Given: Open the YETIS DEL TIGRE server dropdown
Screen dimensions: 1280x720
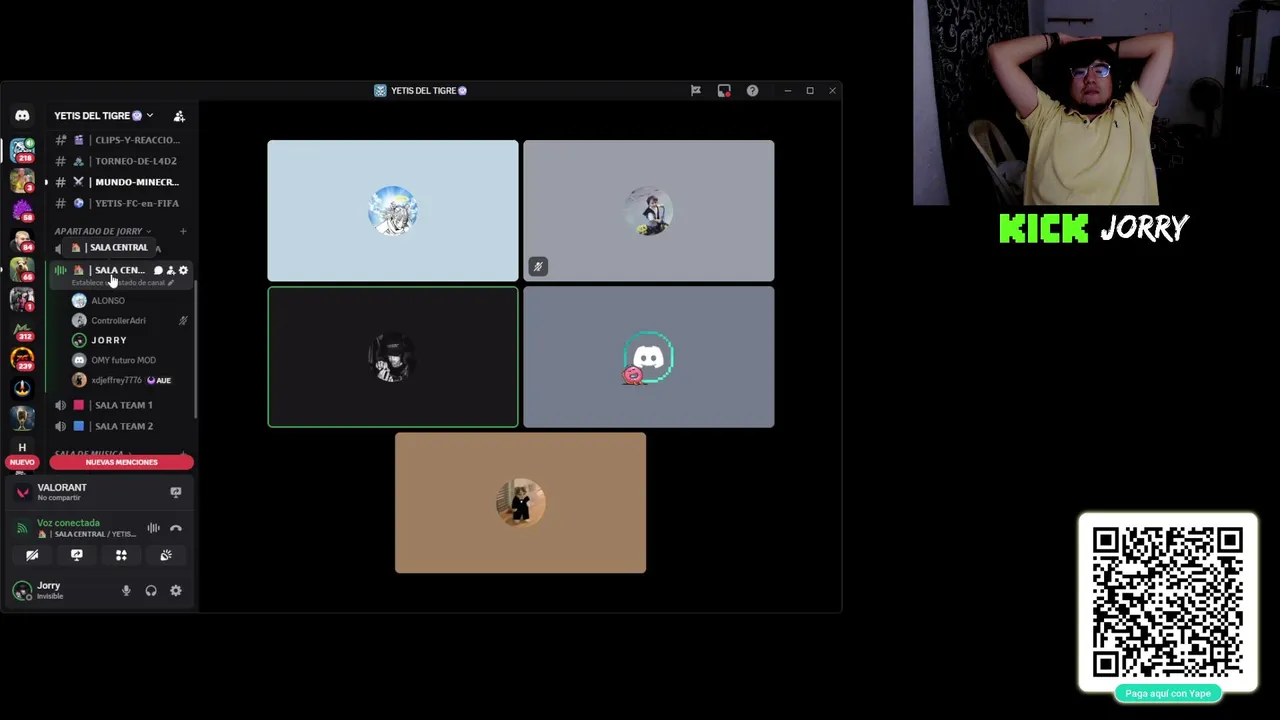Looking at the screenshot, I should (104, 116).
